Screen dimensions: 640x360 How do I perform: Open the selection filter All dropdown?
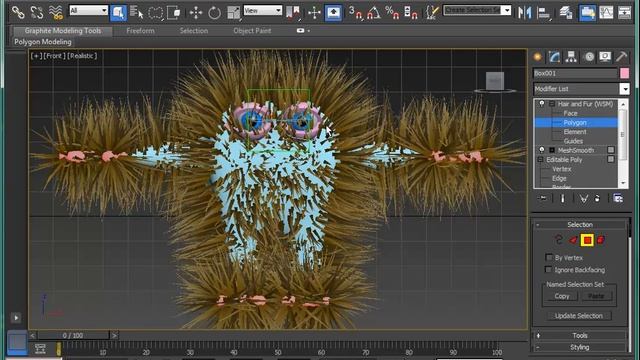(89, 11)
